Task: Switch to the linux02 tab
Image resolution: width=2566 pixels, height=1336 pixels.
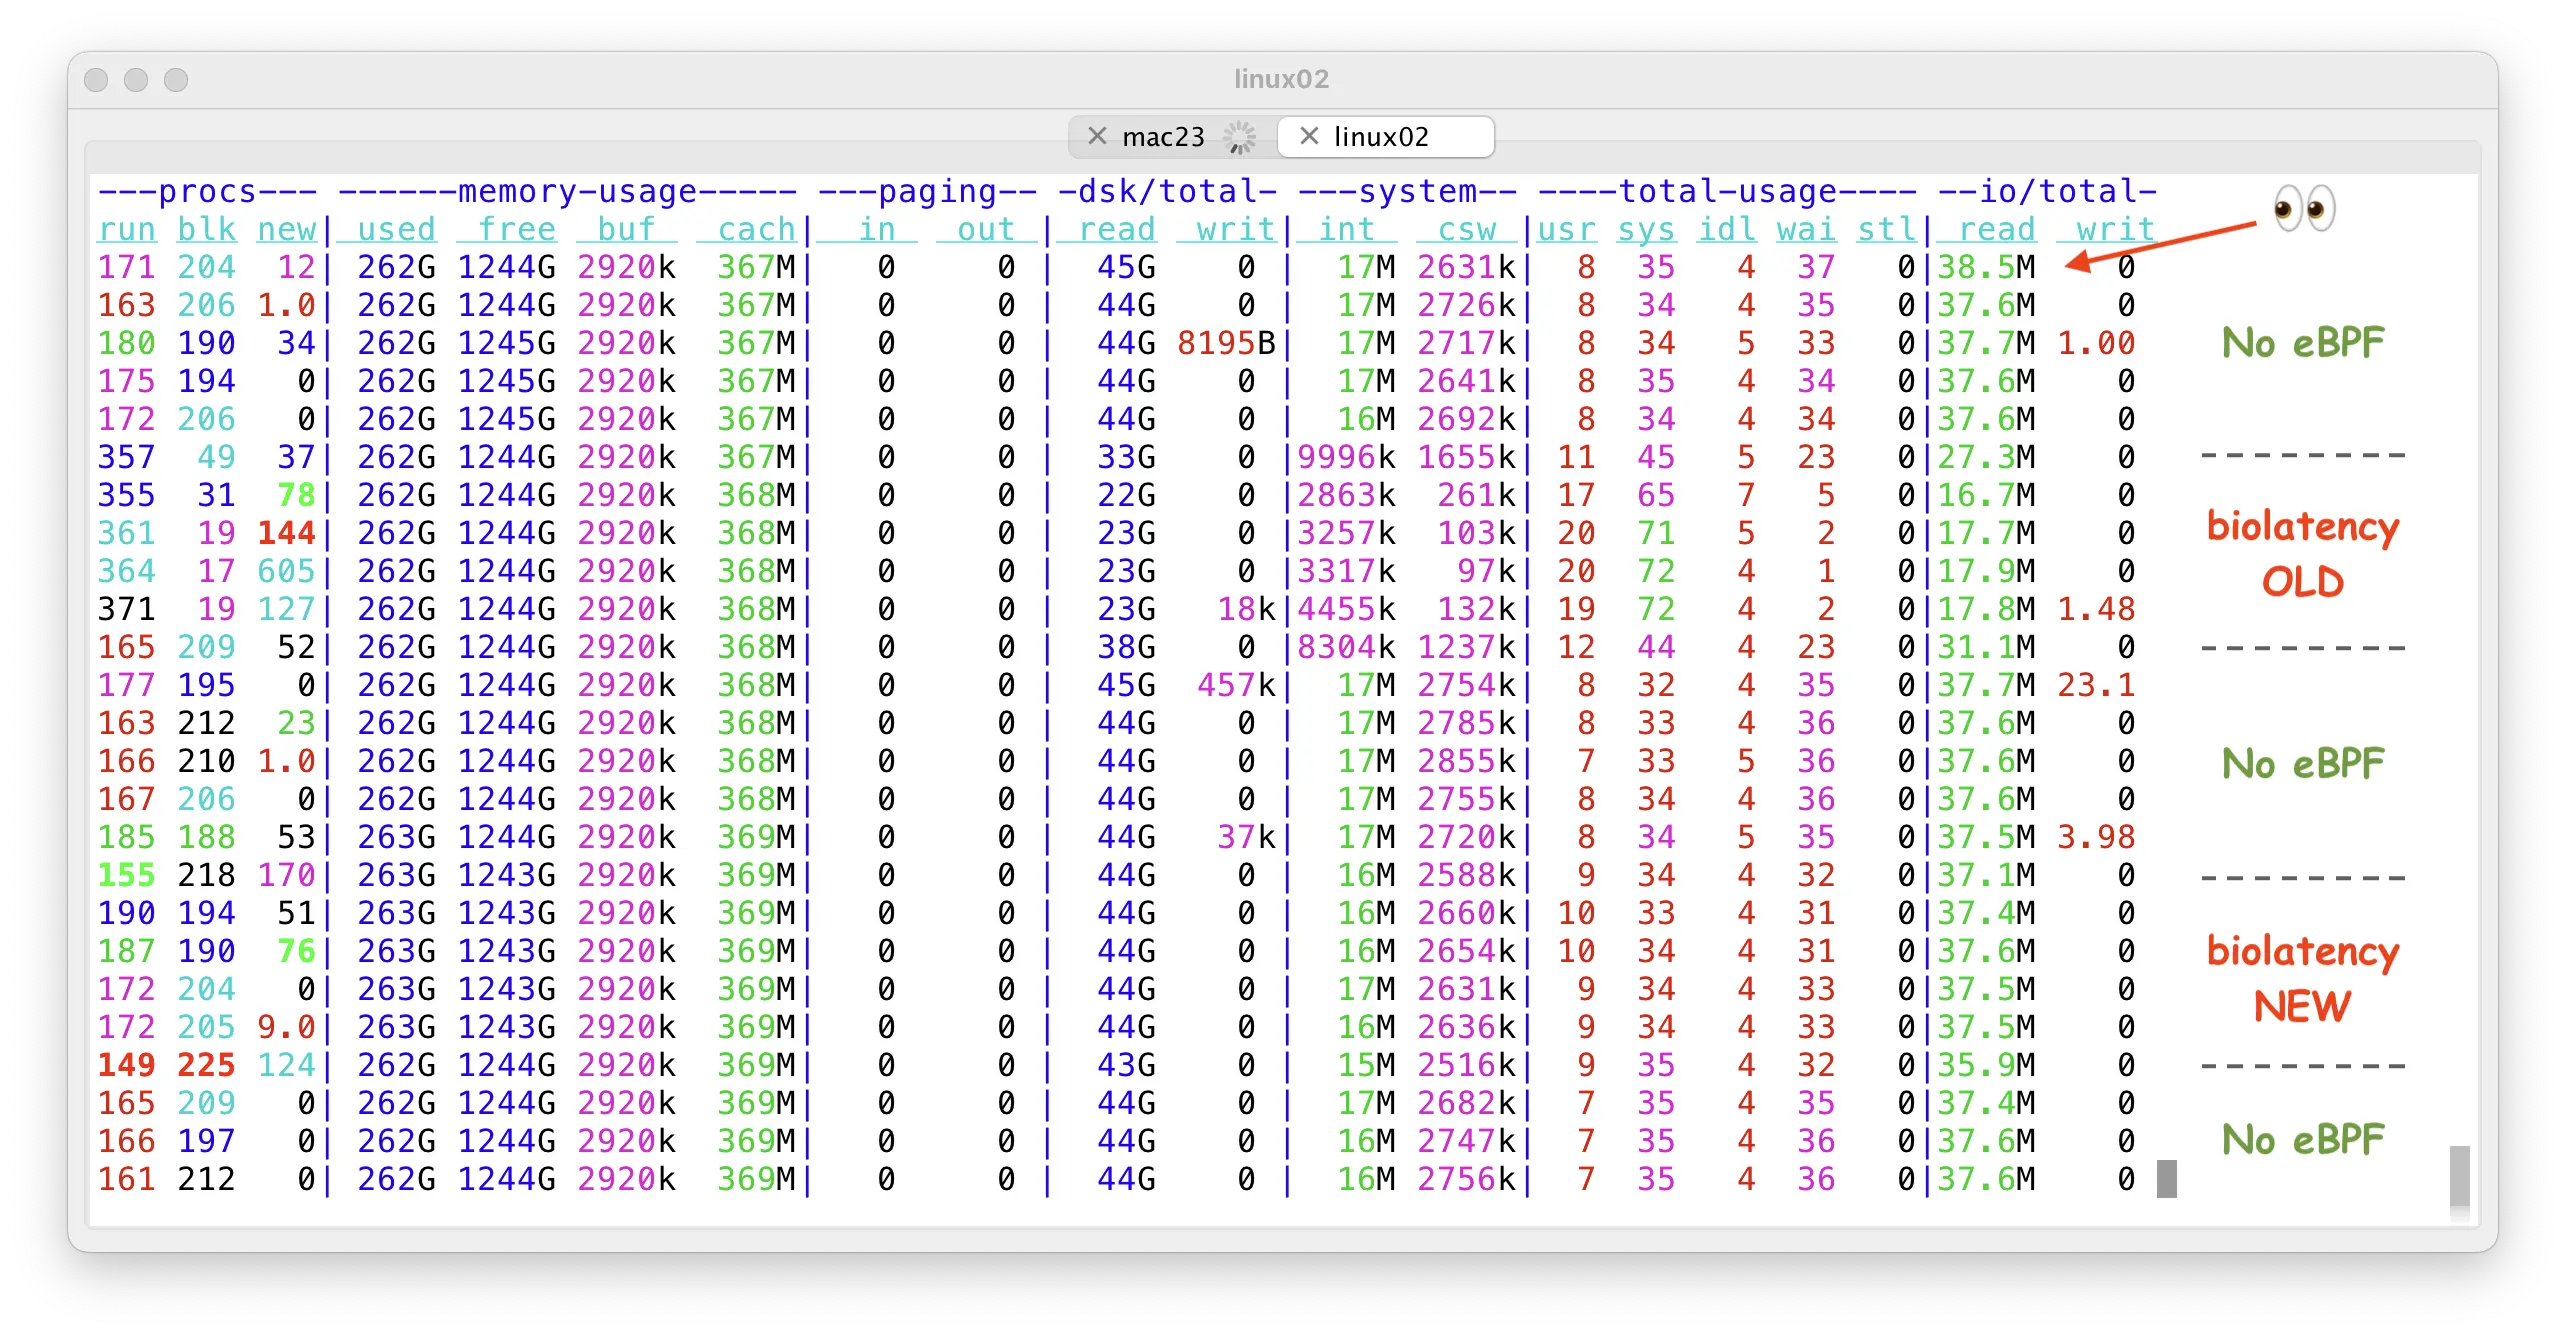Action: click(1386, 136)
